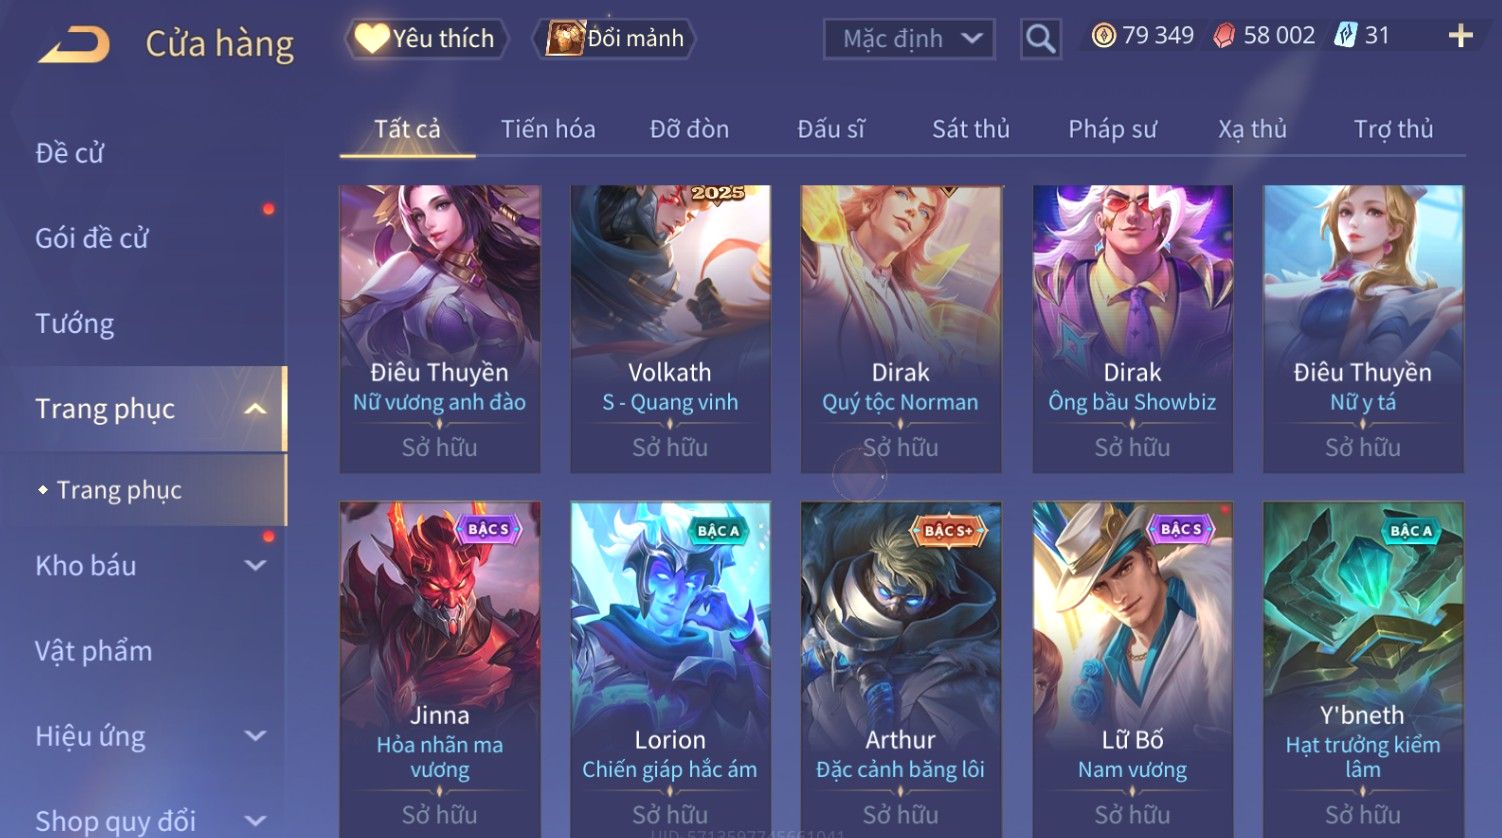Click the back arrow icon
Image resolution: width=1502 pixels, height=838 pixels.
(74, 45)
